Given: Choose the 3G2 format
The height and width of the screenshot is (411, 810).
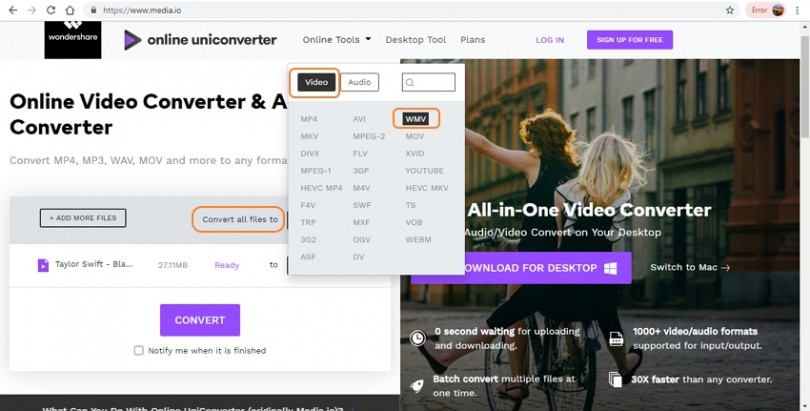Looking at the screenshot, I should [x=308, y=240].
